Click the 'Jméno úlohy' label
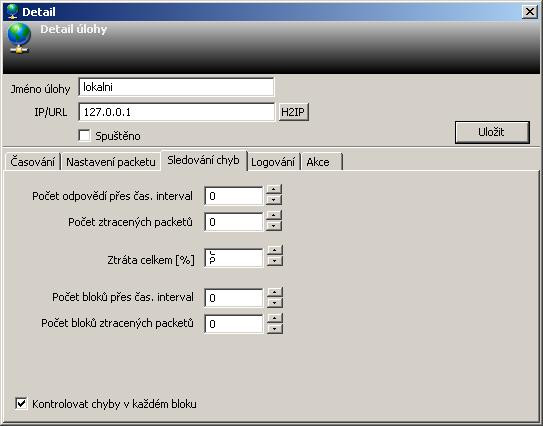 click(x=40, y=89)
